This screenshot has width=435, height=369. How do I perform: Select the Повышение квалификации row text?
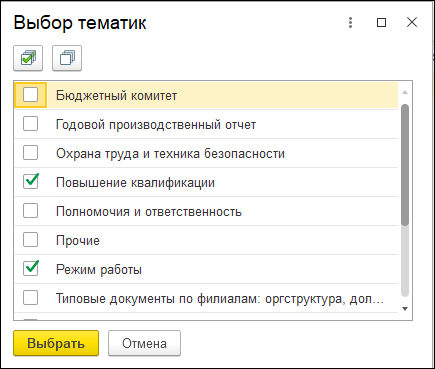point(135,183)
